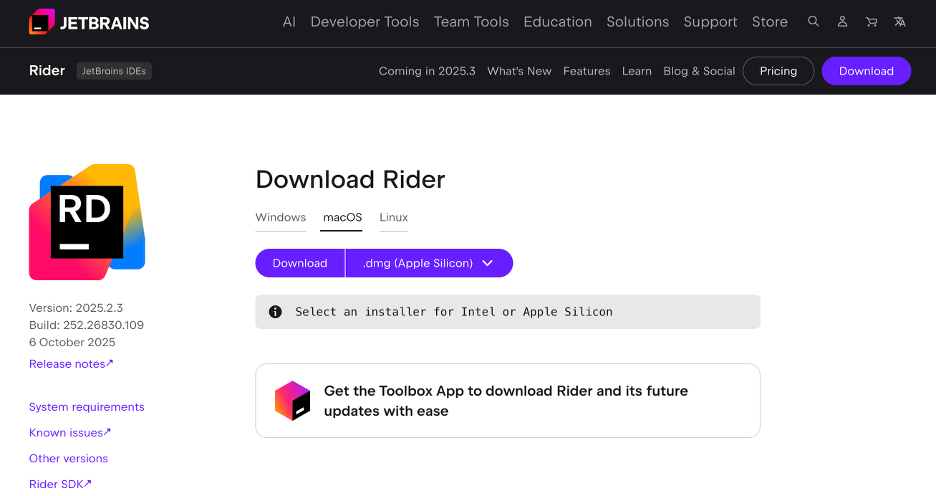Select the macOS tab

[342, 218]
